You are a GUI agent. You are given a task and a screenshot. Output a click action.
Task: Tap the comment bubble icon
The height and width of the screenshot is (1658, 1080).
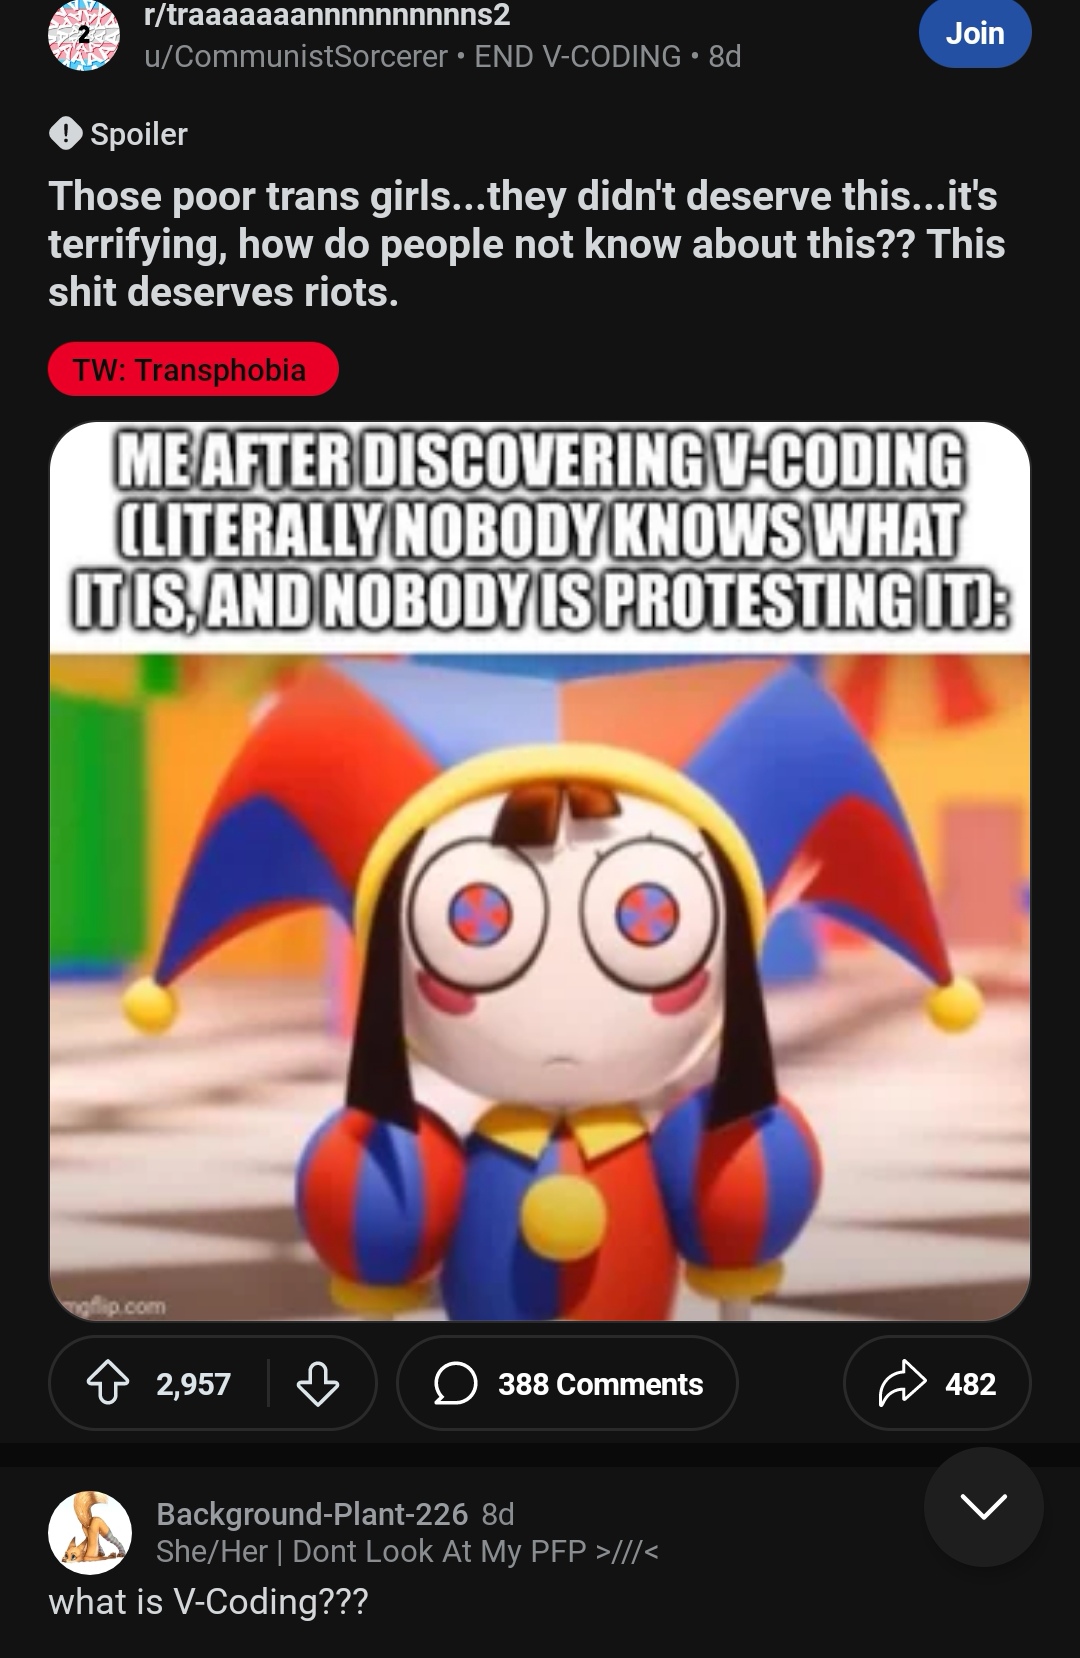pos(455,1384)
